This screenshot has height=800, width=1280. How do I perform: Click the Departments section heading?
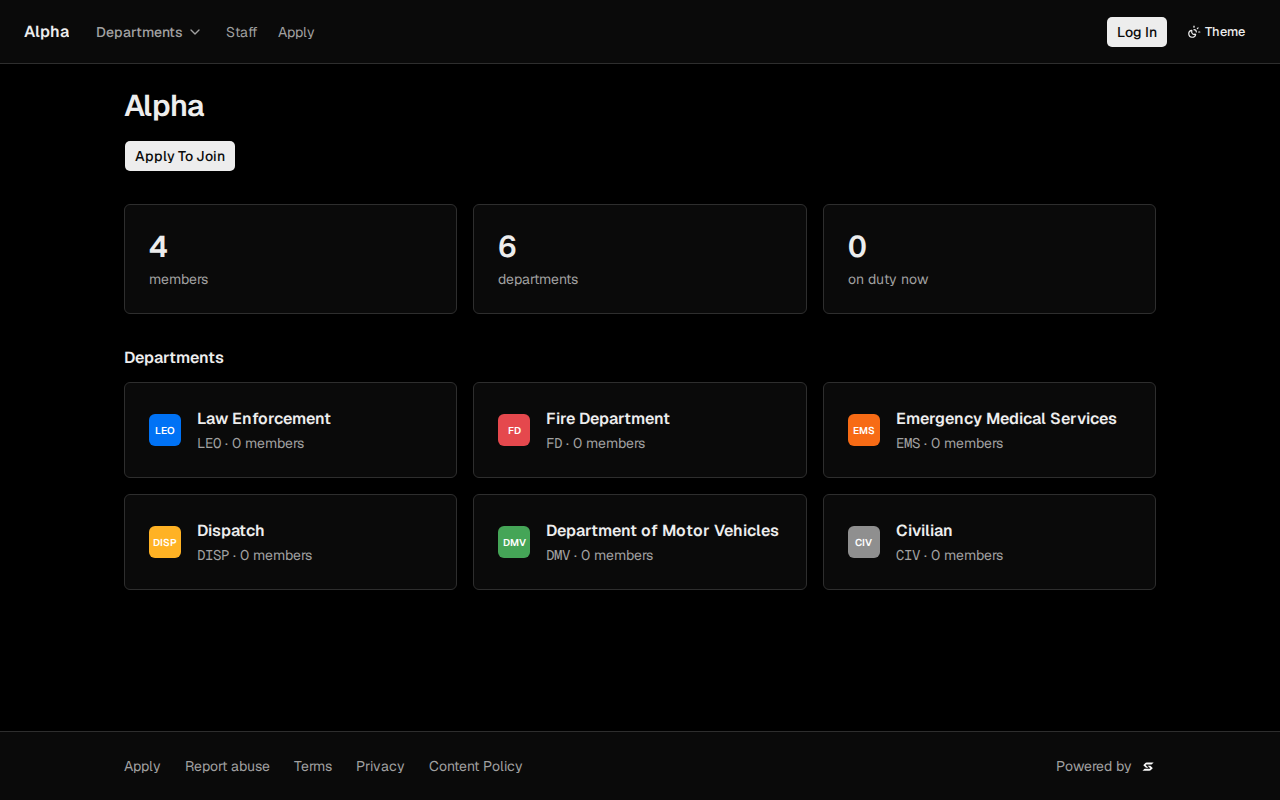174,358
